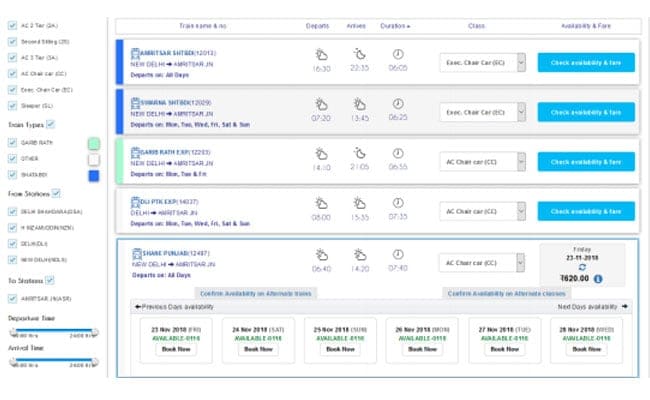This screenshot has width=650, height=400.
Task: Click the arrival moon icon for Amritsar Shtbdi
Action: point(360,55)
